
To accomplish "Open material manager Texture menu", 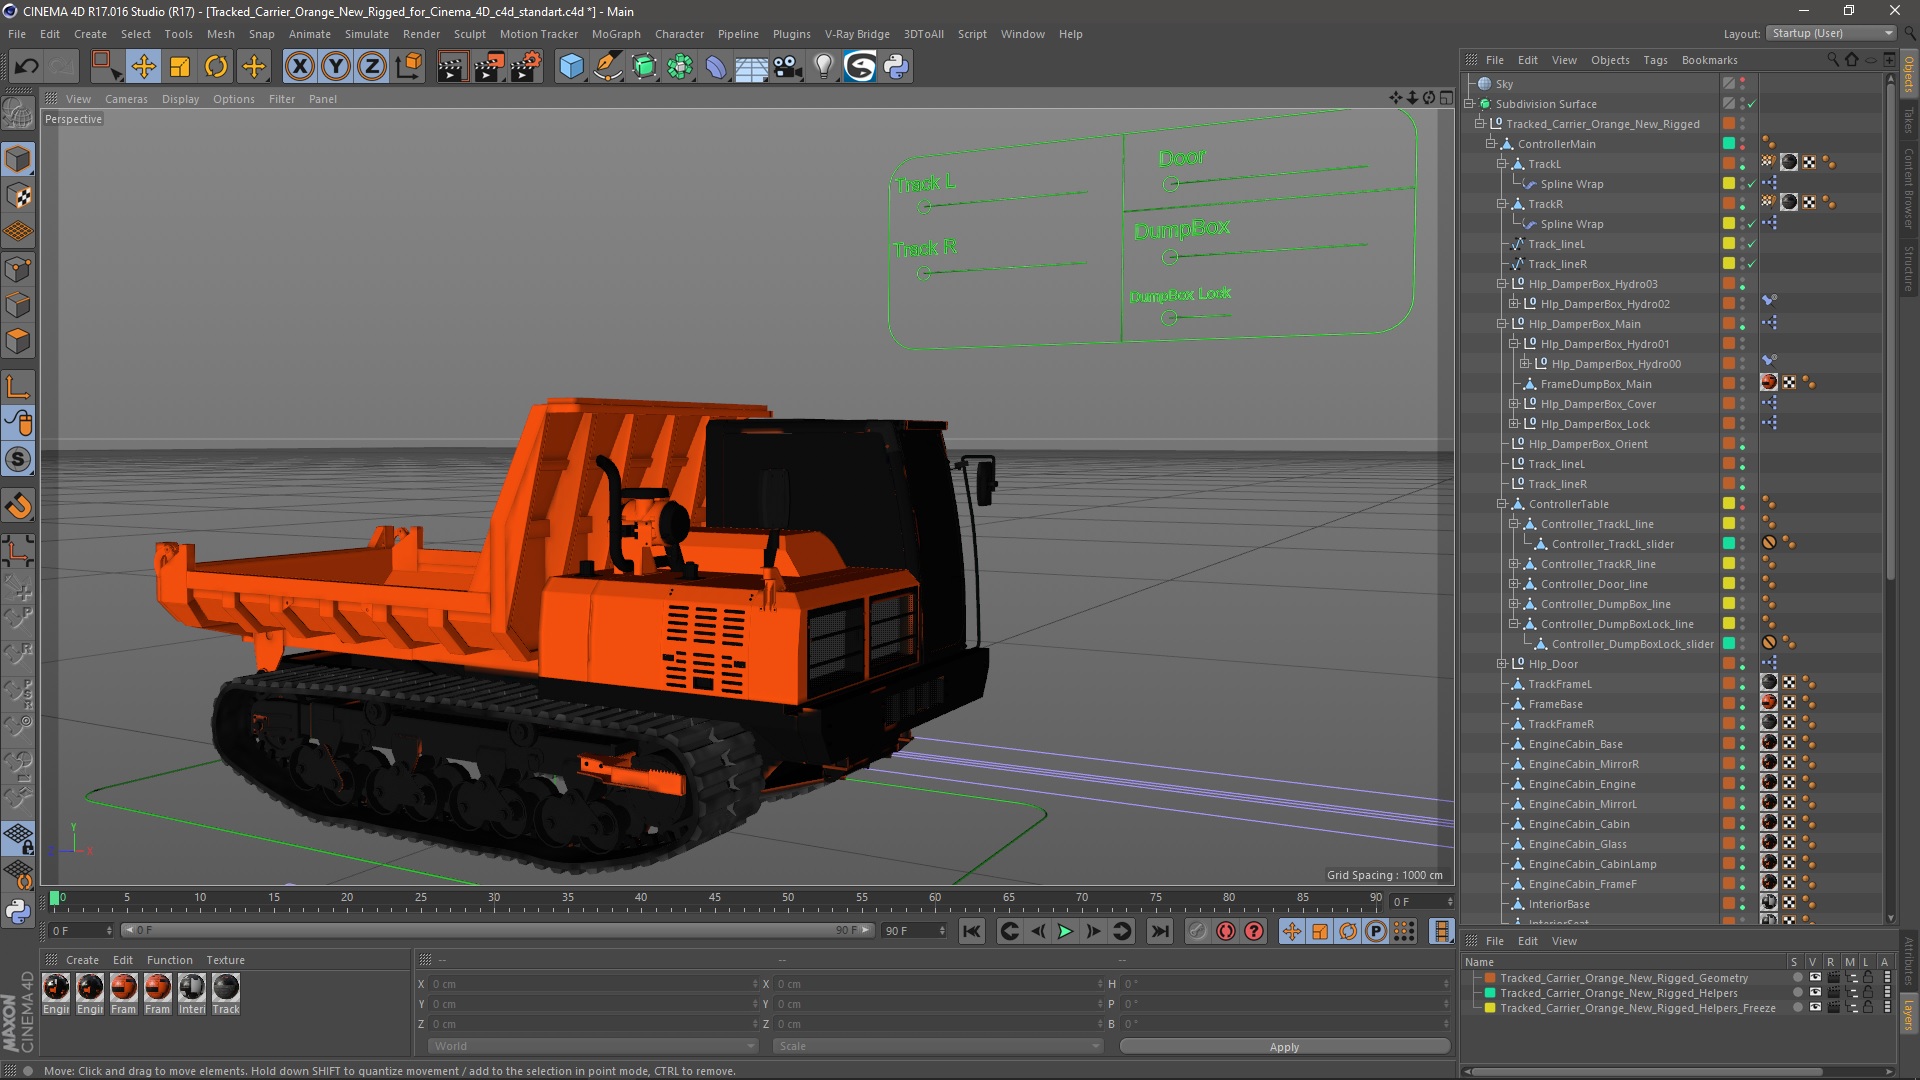I will coord(225,960).
